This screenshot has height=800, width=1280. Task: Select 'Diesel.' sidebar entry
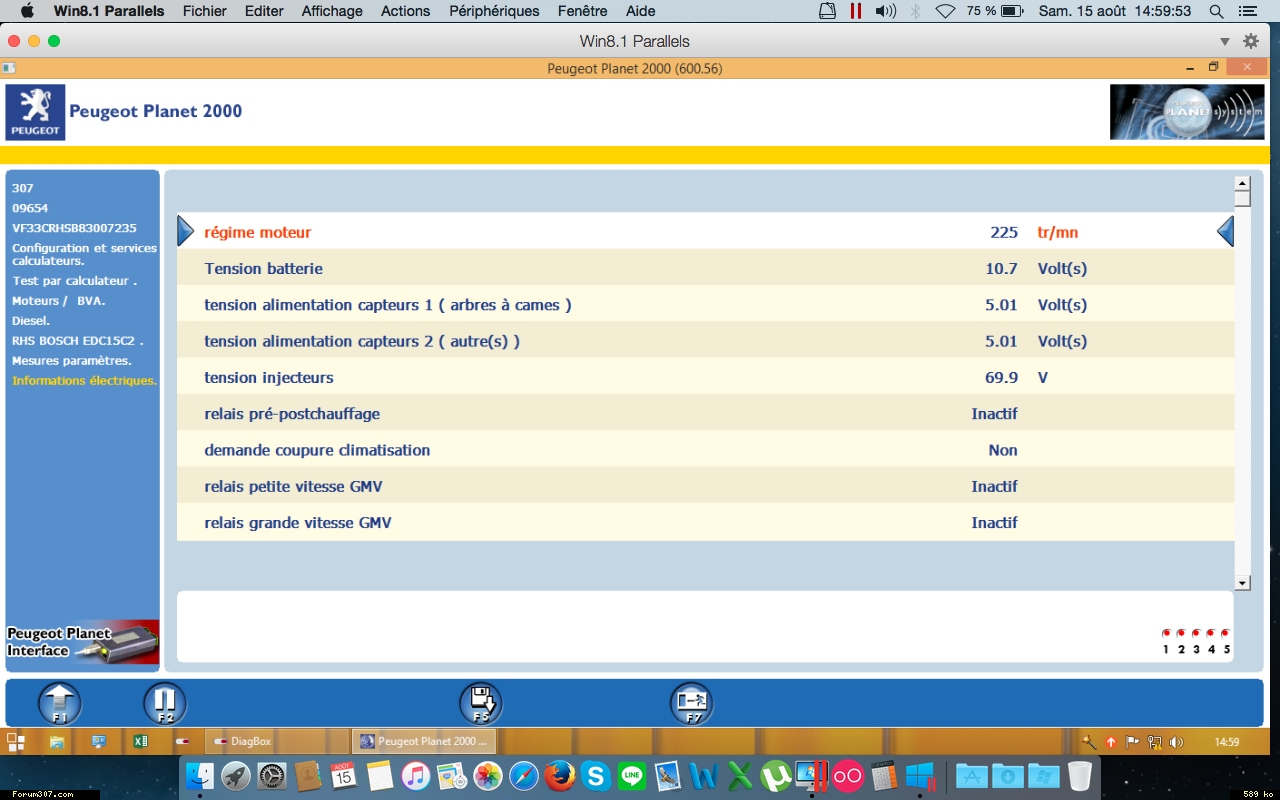point(30,321)
